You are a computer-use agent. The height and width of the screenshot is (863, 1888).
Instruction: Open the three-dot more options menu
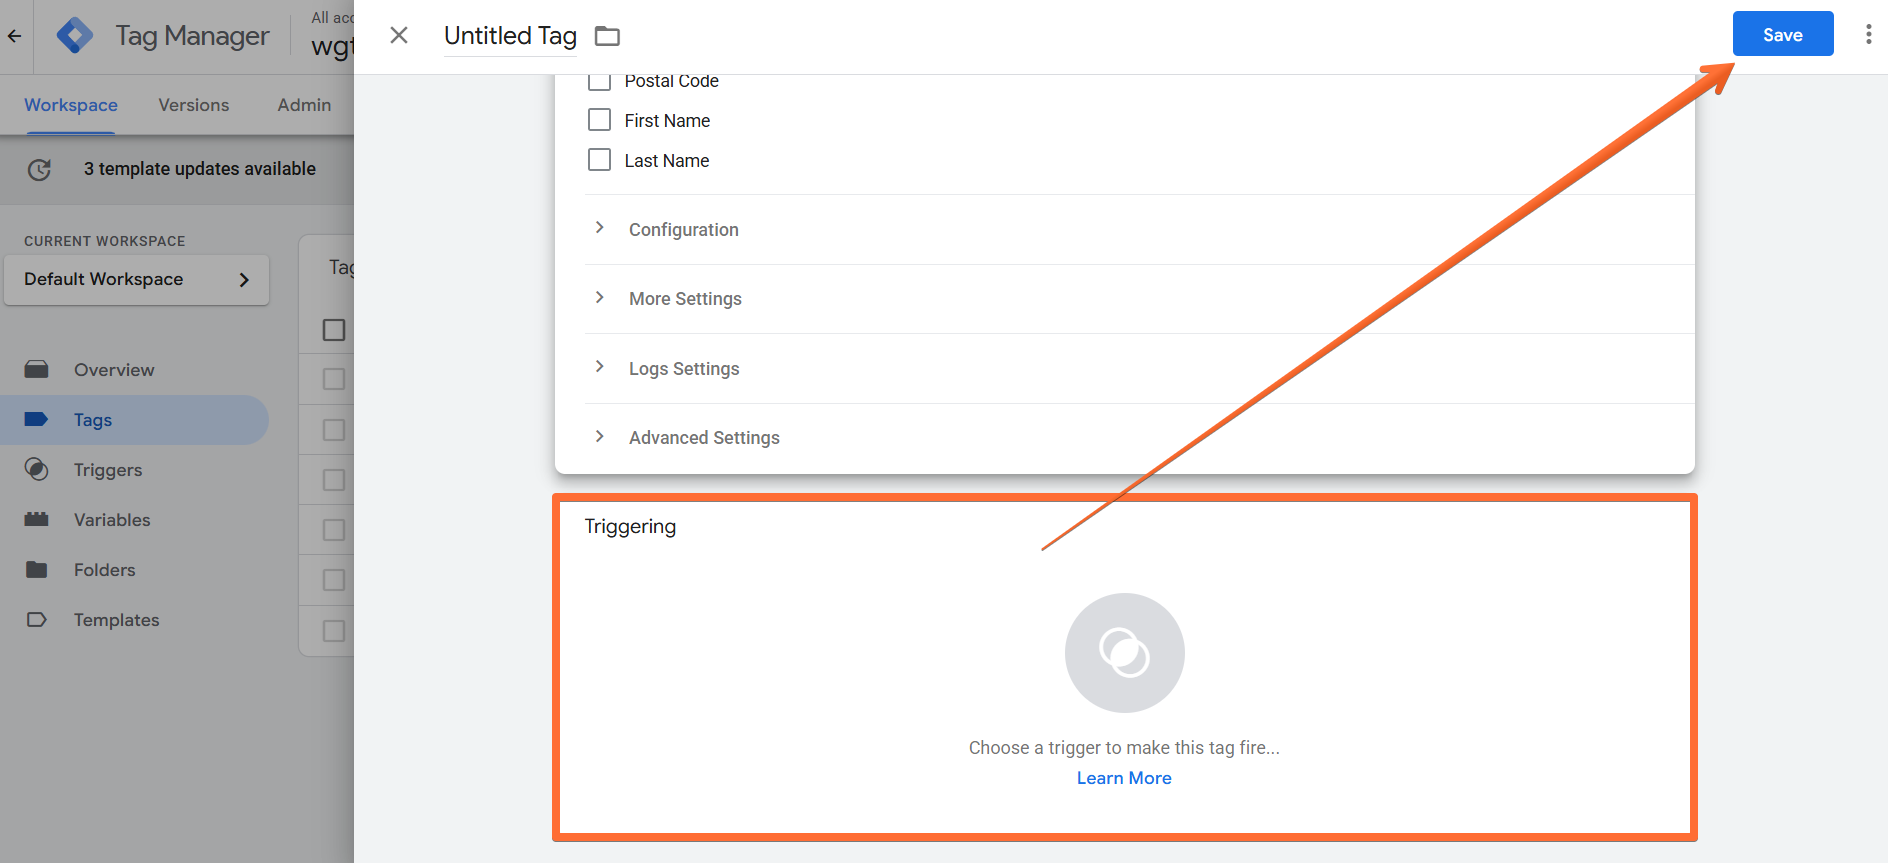click(x=1868, y=35)
